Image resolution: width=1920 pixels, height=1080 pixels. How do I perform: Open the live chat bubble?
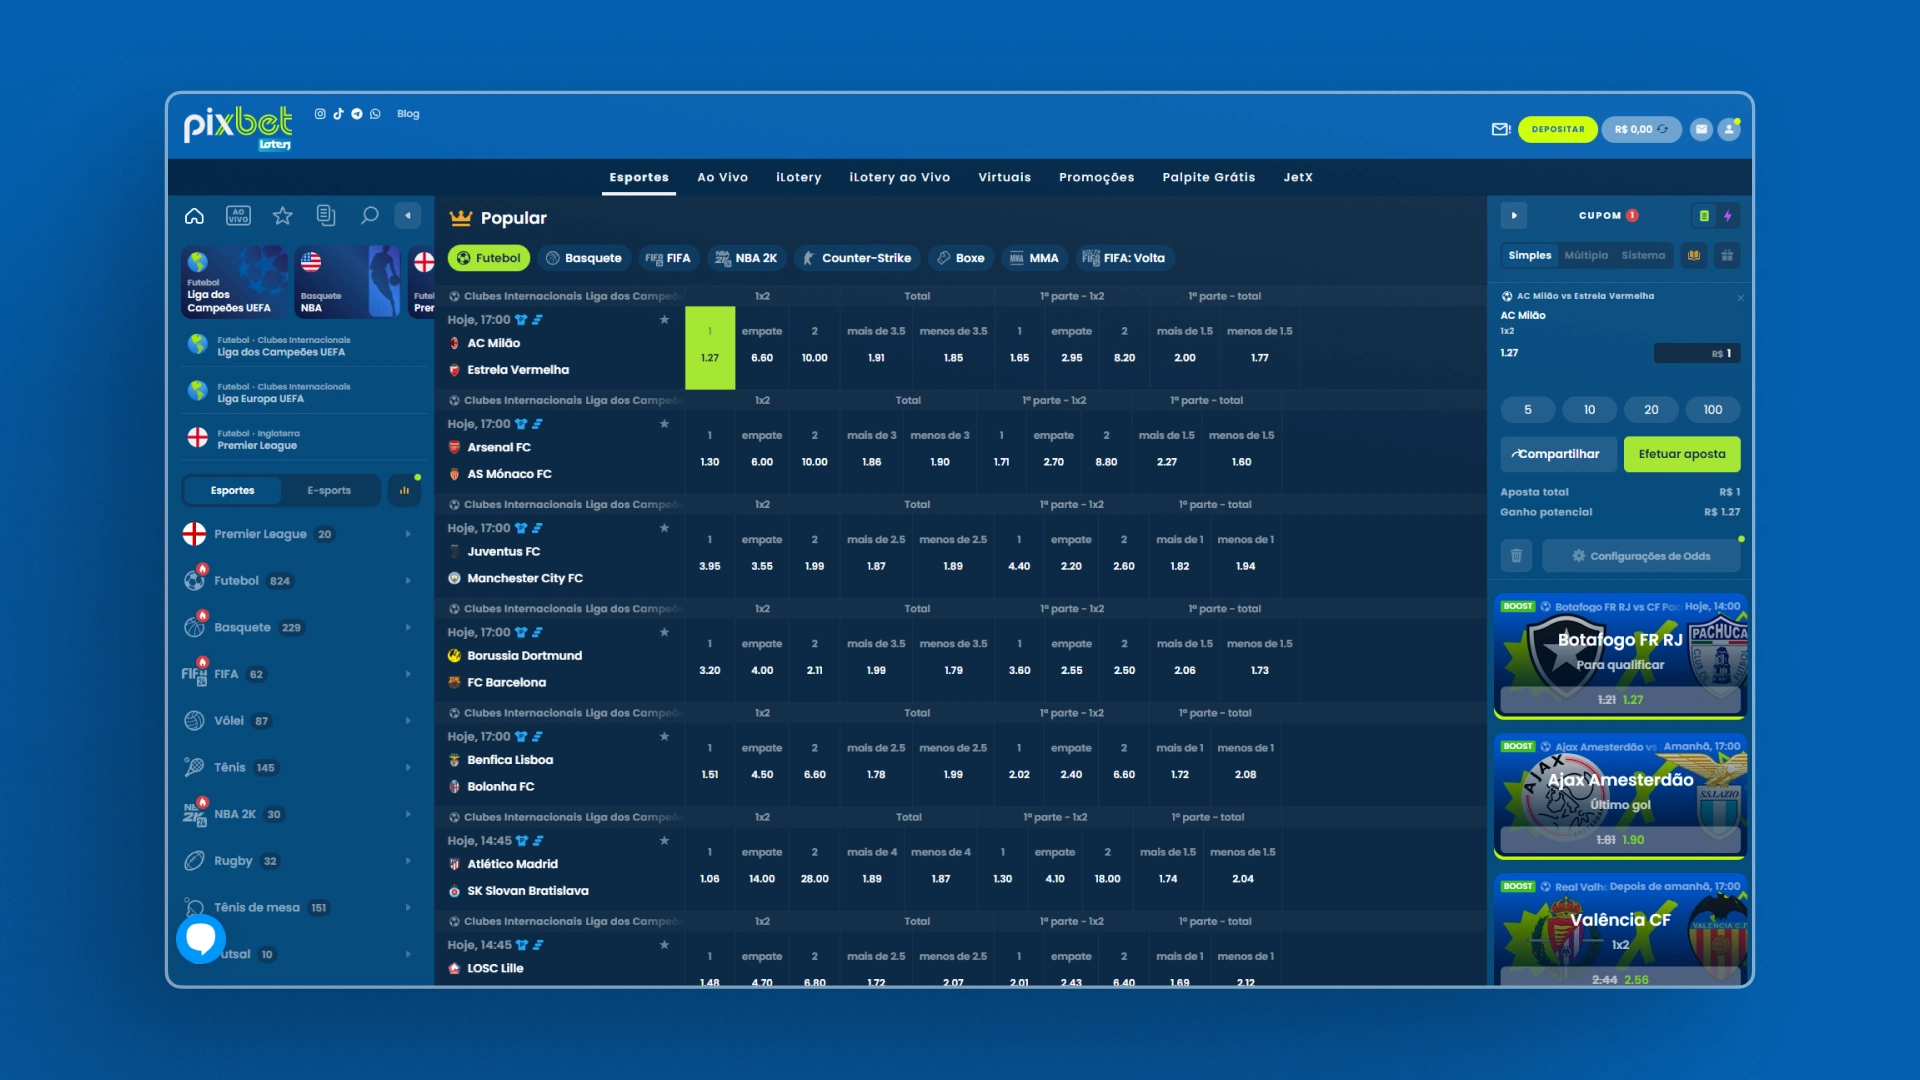coord(201,938)
